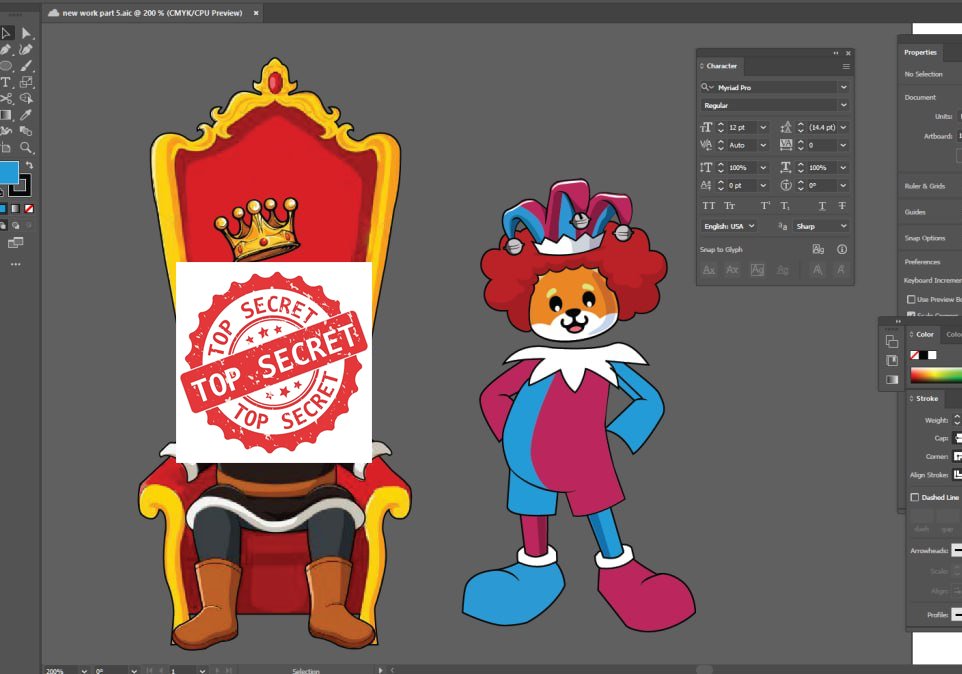Image resolution: width=962 pixels, height=674 pixels.
Task: Click the tracking value field showing 0
Action: pyautogui.click(x=822, y=145)
